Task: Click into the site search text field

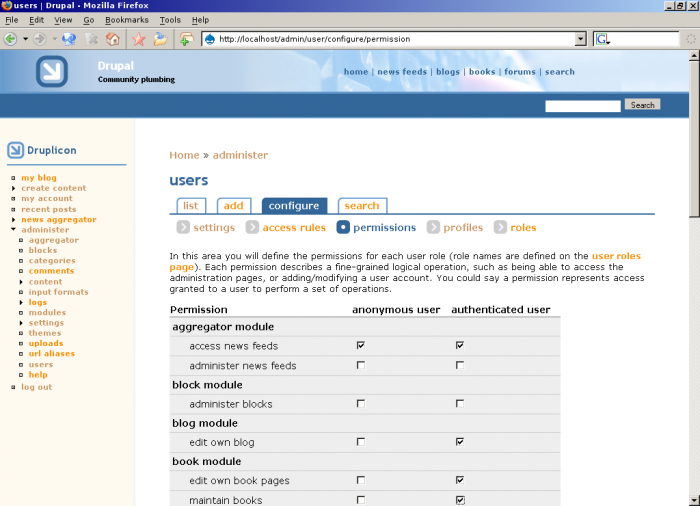Action: (x=583, y=106)
